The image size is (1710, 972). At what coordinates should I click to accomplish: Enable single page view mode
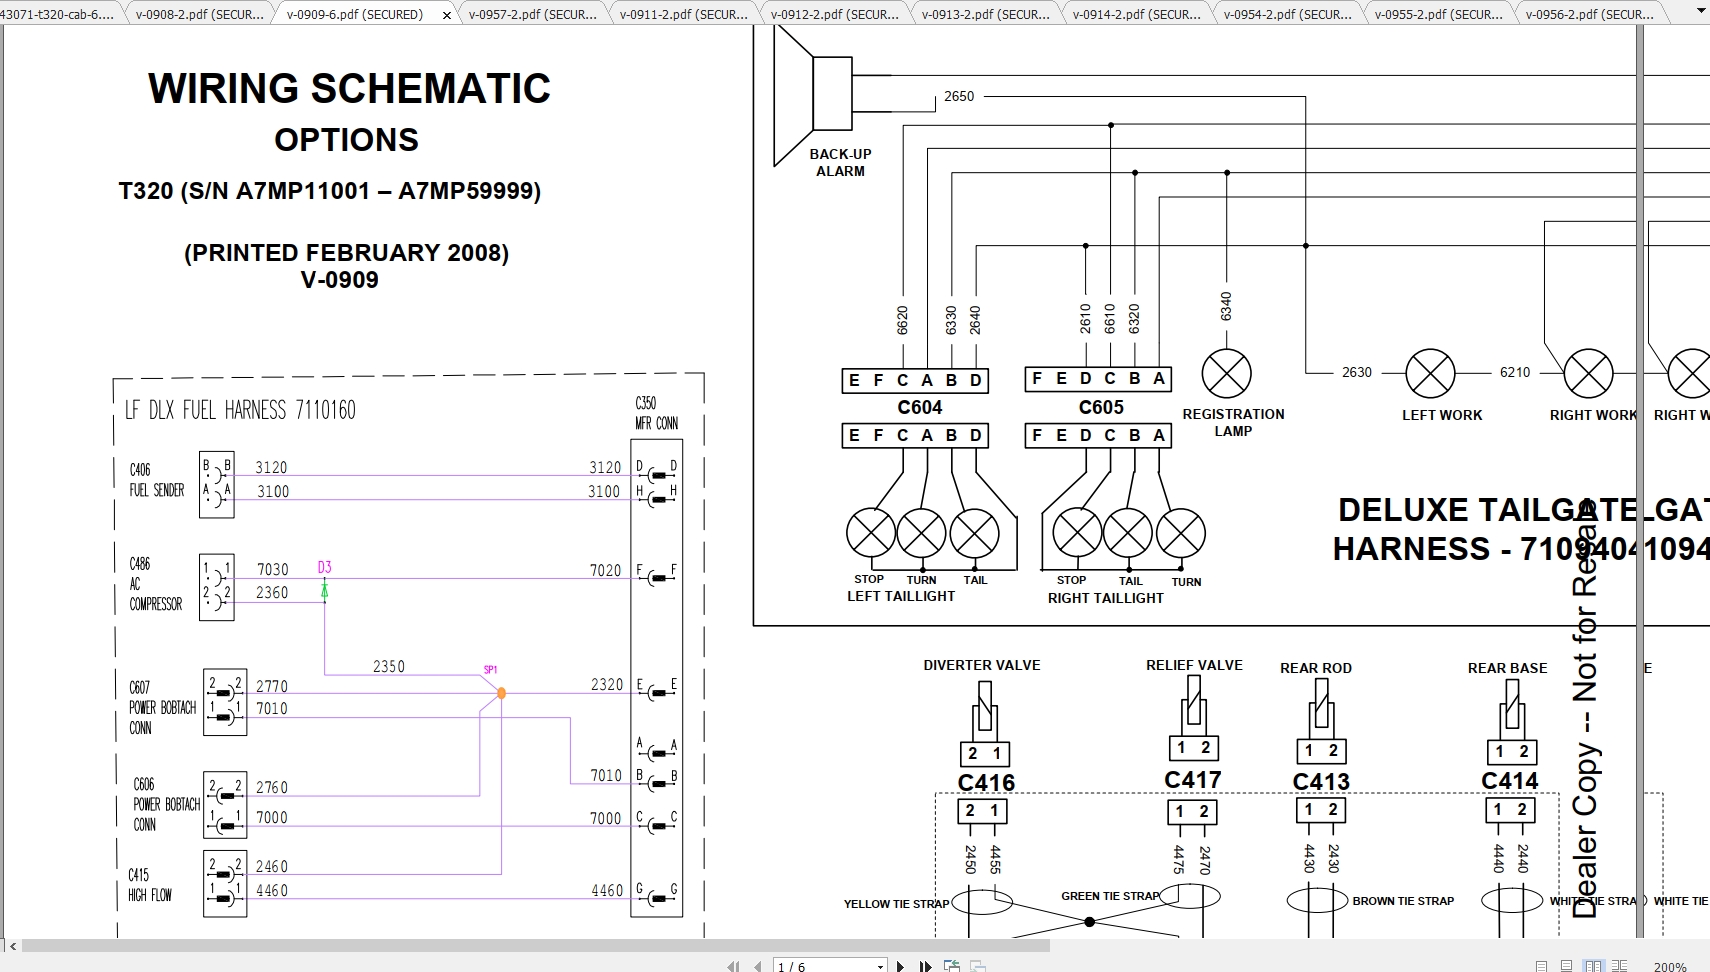(1541, 966)
